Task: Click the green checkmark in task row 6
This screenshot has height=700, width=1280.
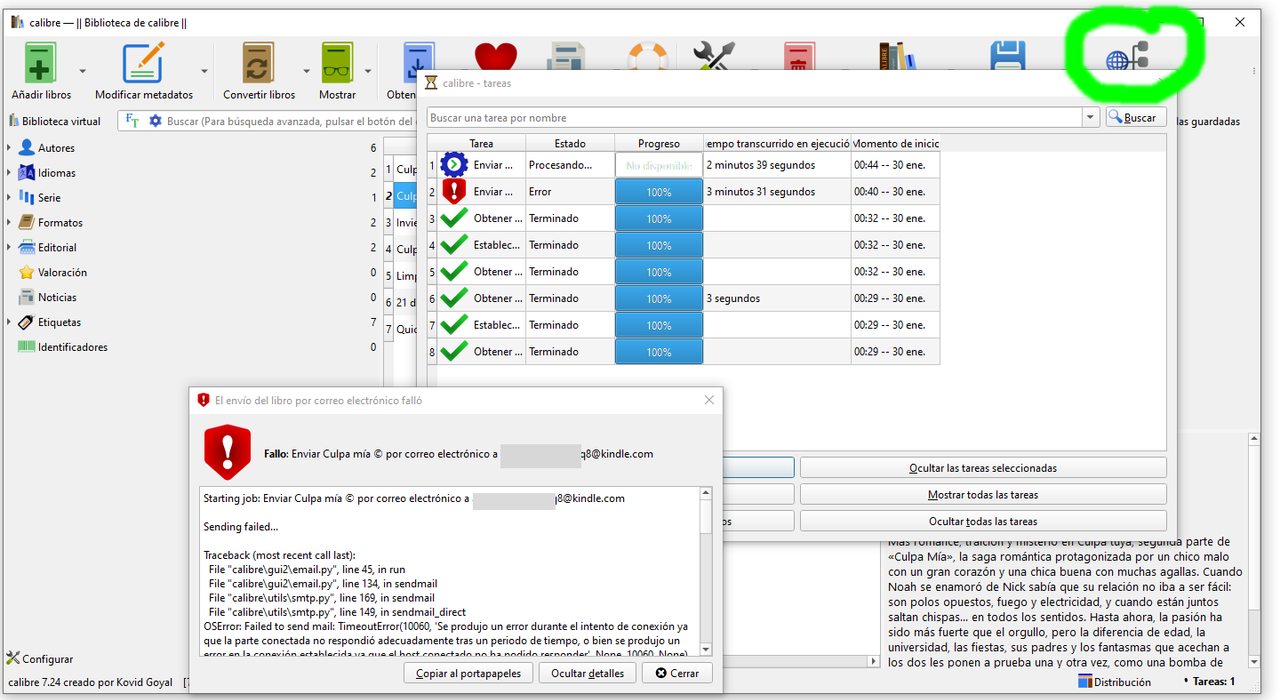Action: (454, 298)
